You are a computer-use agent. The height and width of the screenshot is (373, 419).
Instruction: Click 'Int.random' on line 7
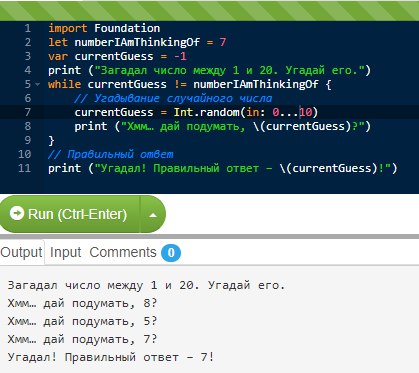pyautogui.click(x=206, y=112)
